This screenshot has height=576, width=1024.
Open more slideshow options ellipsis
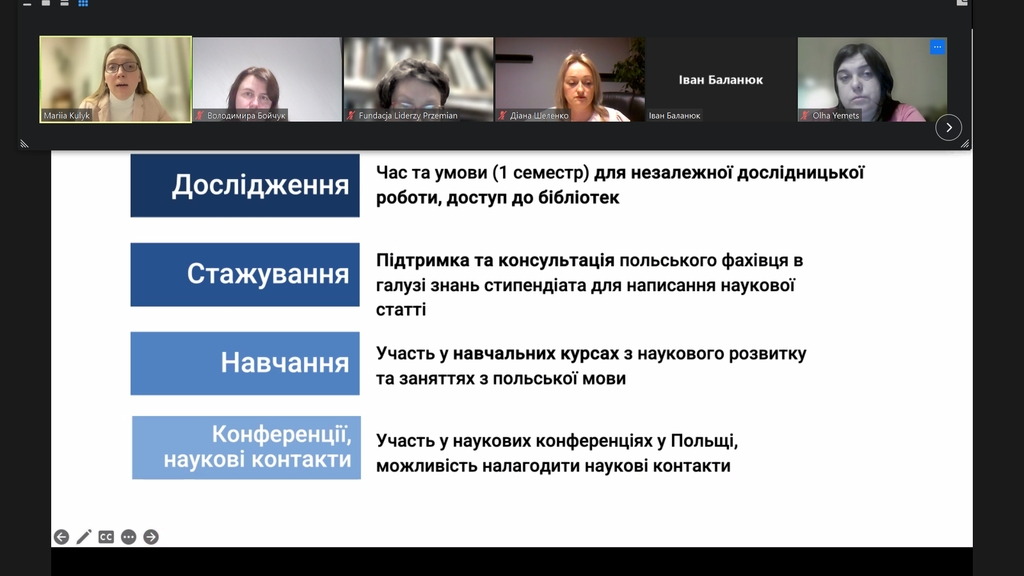(129, 537)
